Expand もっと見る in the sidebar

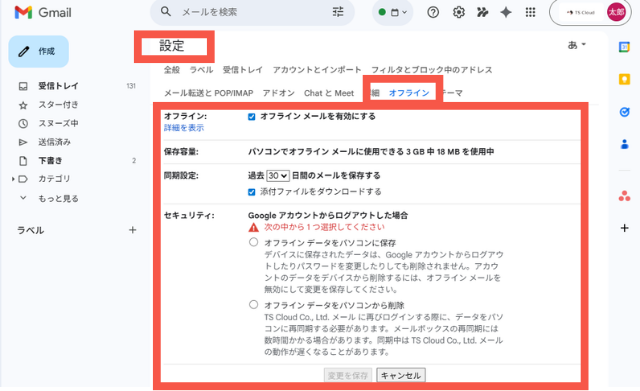click(x=58, y=198)
